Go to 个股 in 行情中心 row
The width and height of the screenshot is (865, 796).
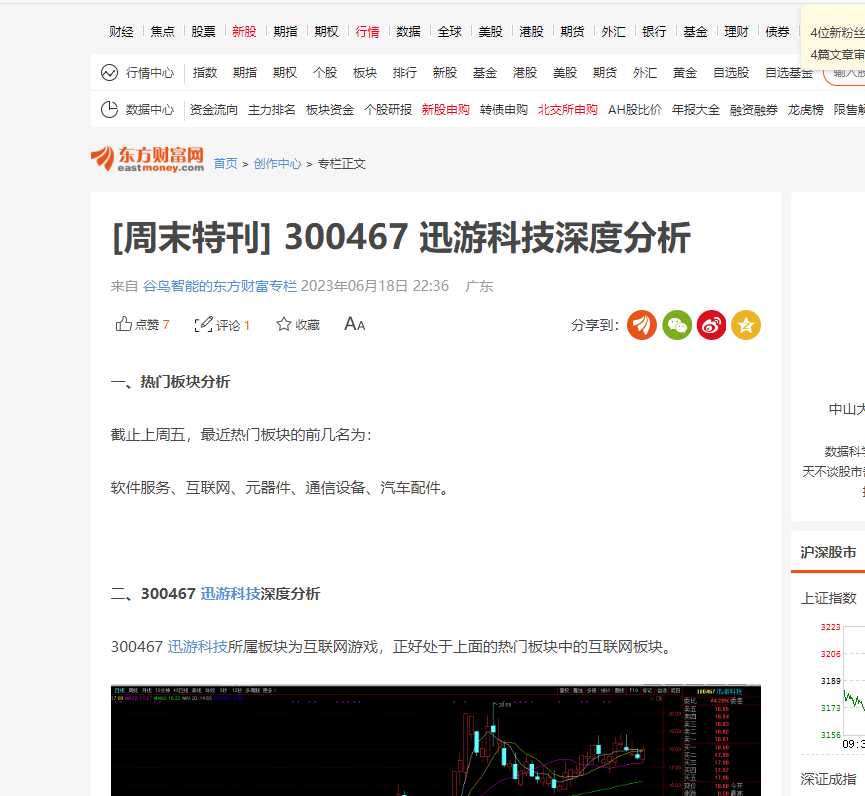click(325, 72)
